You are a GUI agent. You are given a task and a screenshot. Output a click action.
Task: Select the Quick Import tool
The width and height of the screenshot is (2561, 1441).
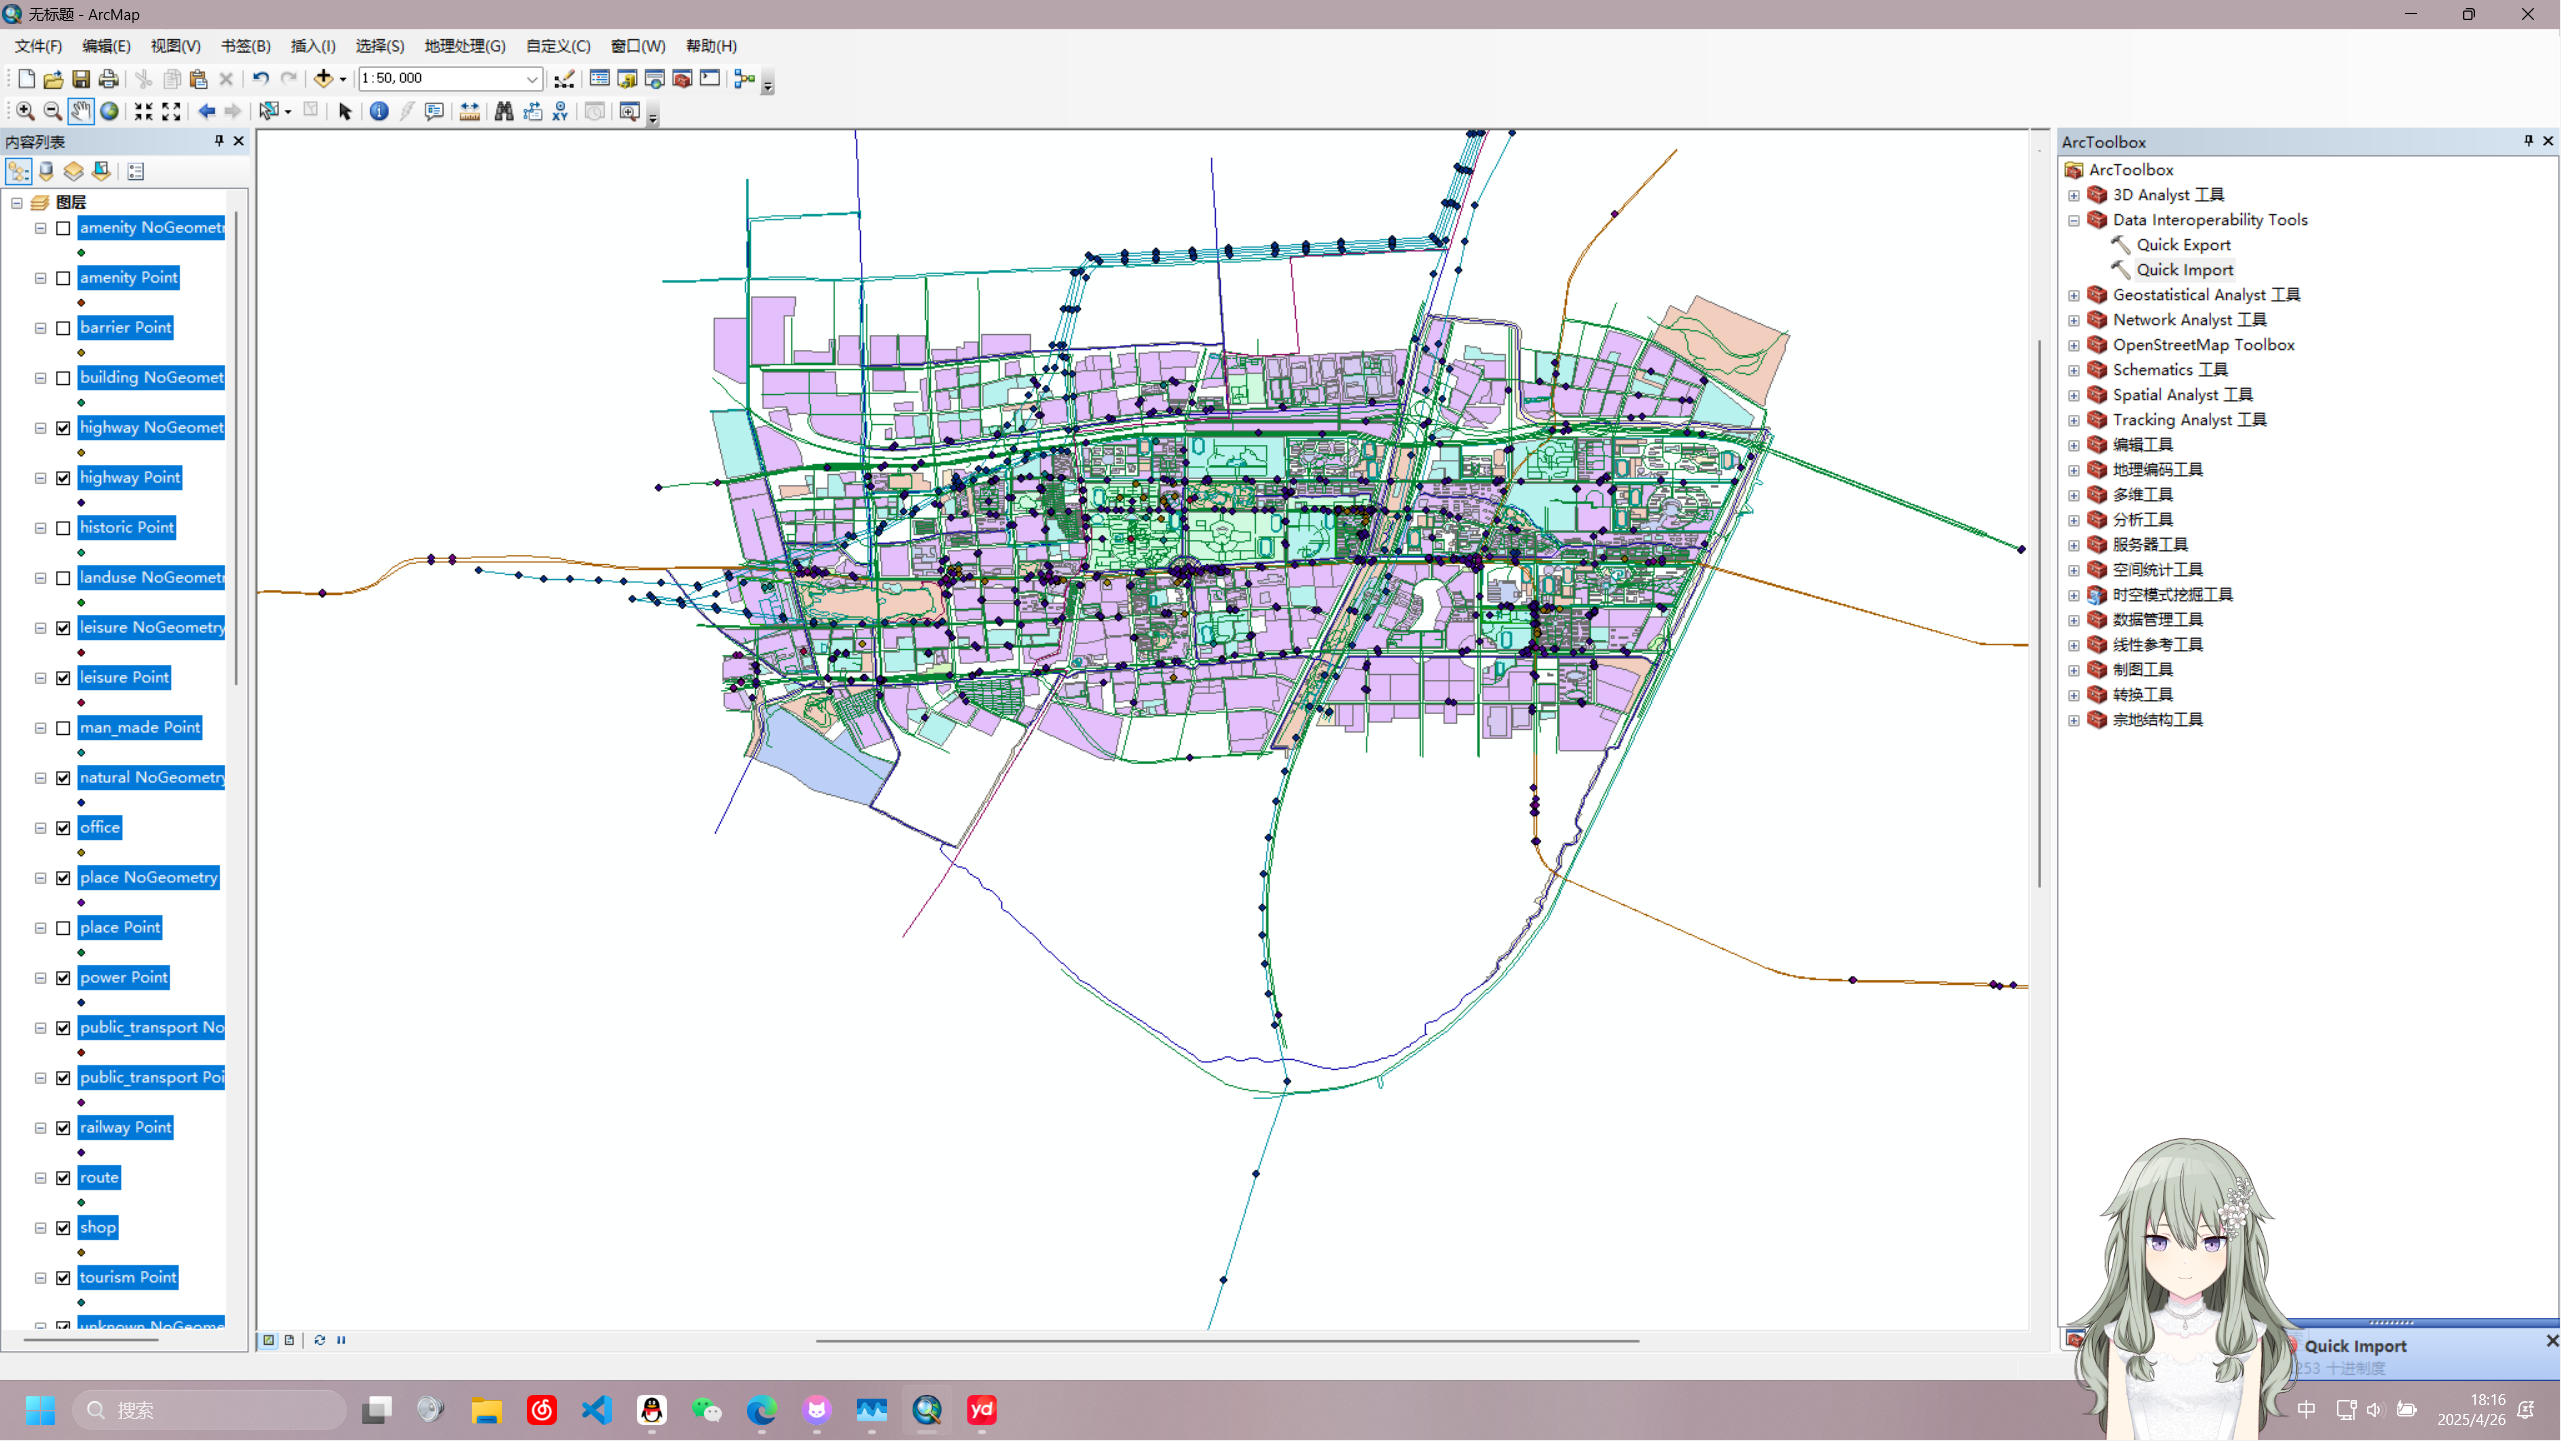pyautogui.click(x=2184, y=270)
